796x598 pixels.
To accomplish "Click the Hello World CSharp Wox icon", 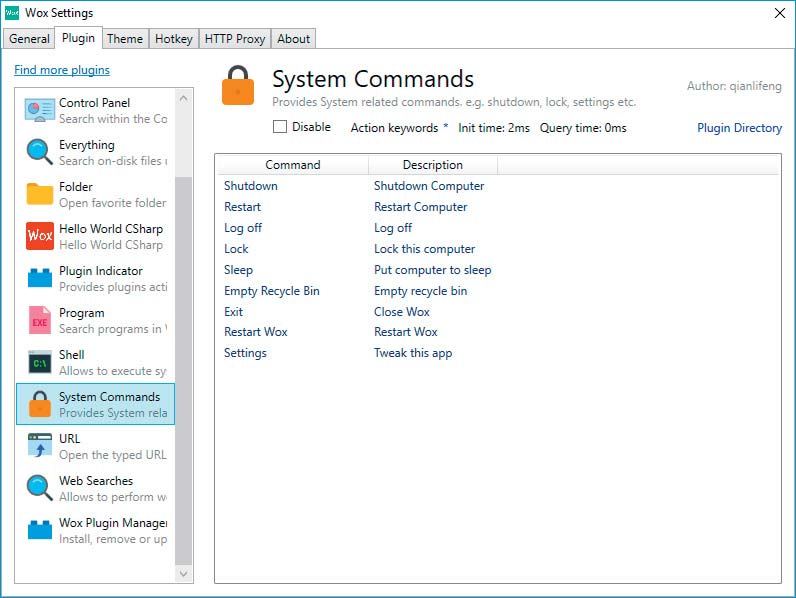I will [40, 236].
